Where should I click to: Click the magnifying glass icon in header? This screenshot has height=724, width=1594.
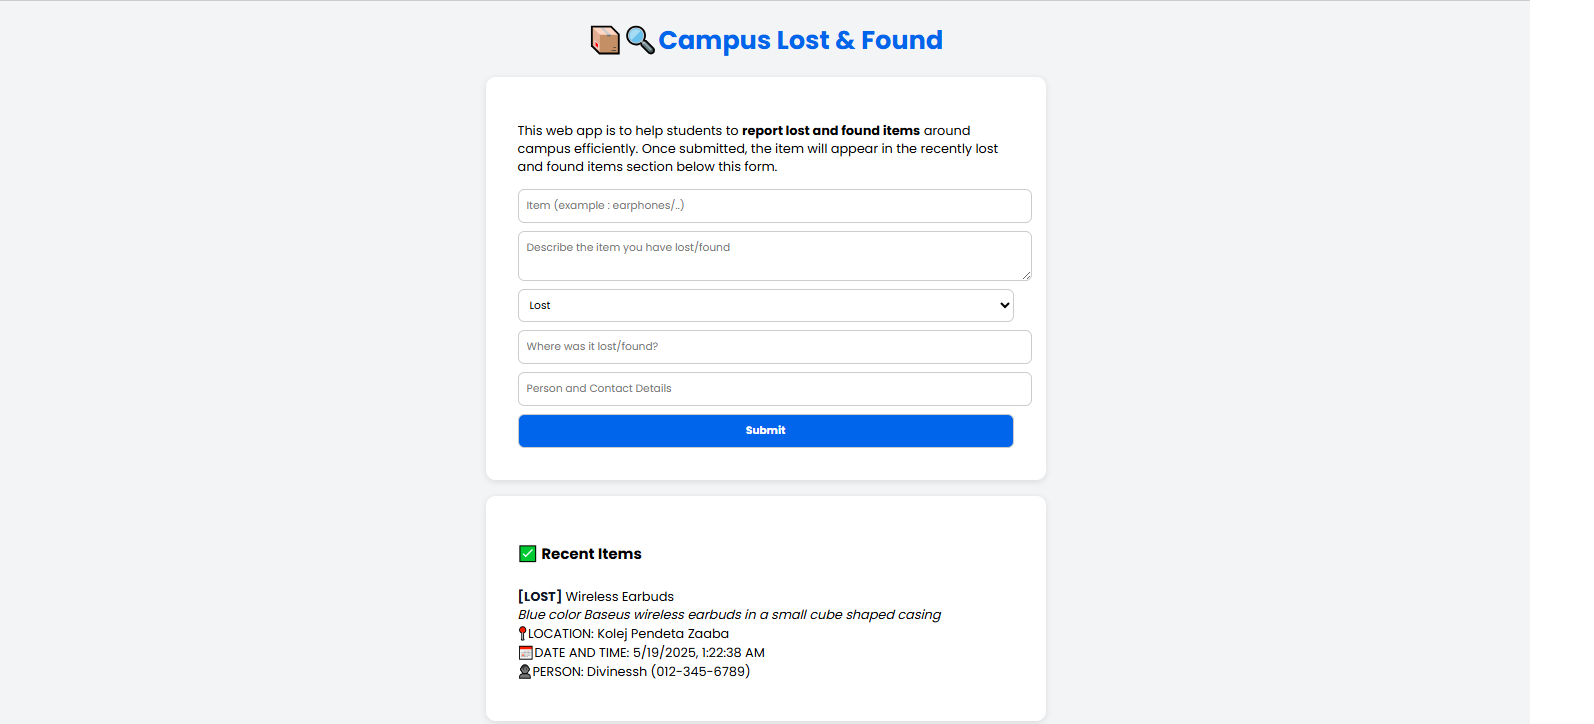(640, 40)
